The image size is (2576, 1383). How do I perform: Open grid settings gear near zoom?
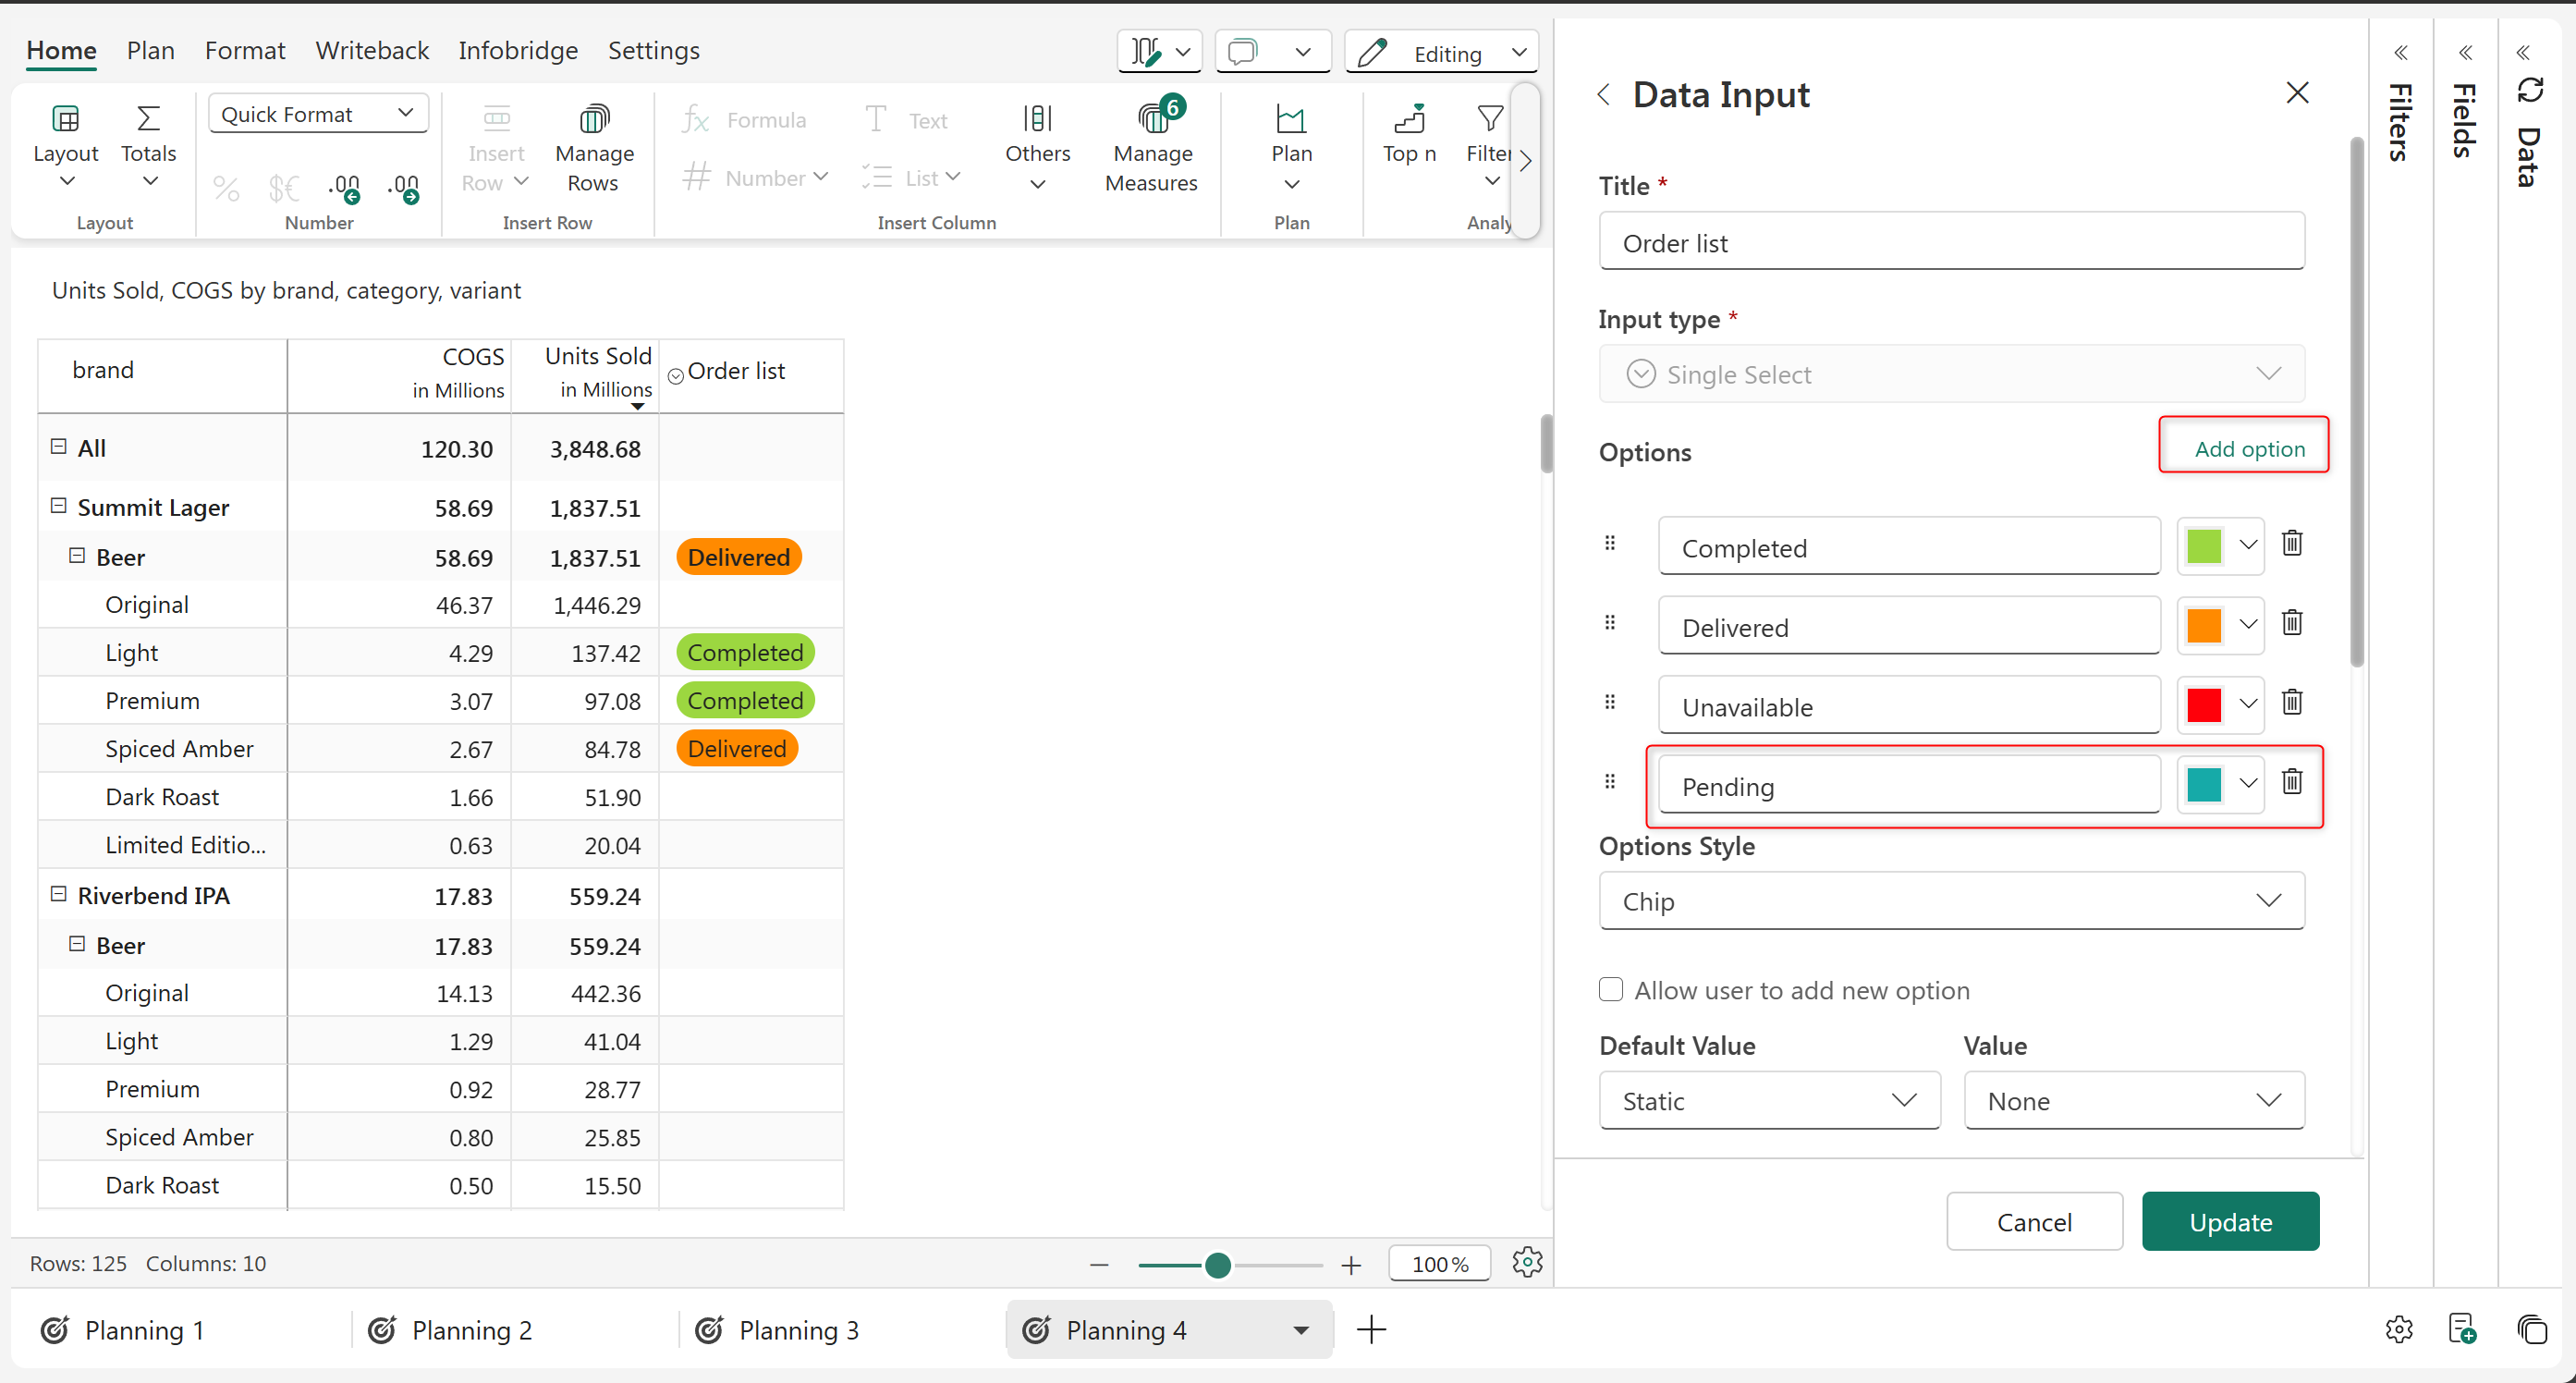(x=1527, y=1263)
